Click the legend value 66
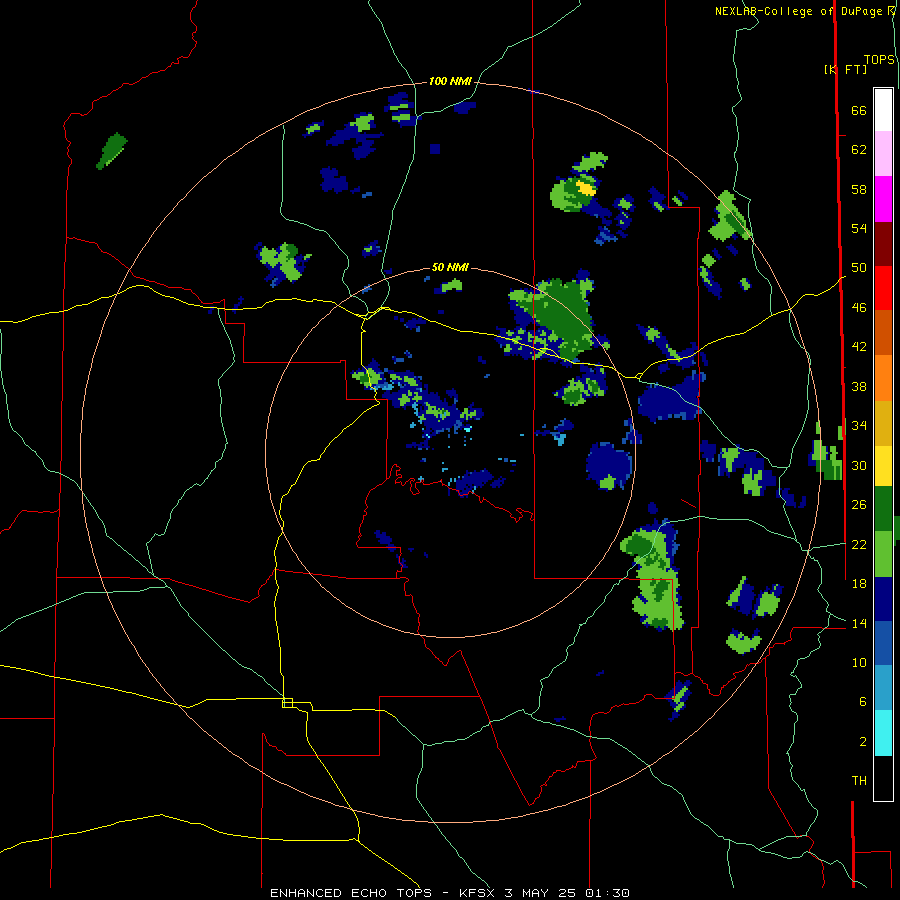 tap(859, 110)
